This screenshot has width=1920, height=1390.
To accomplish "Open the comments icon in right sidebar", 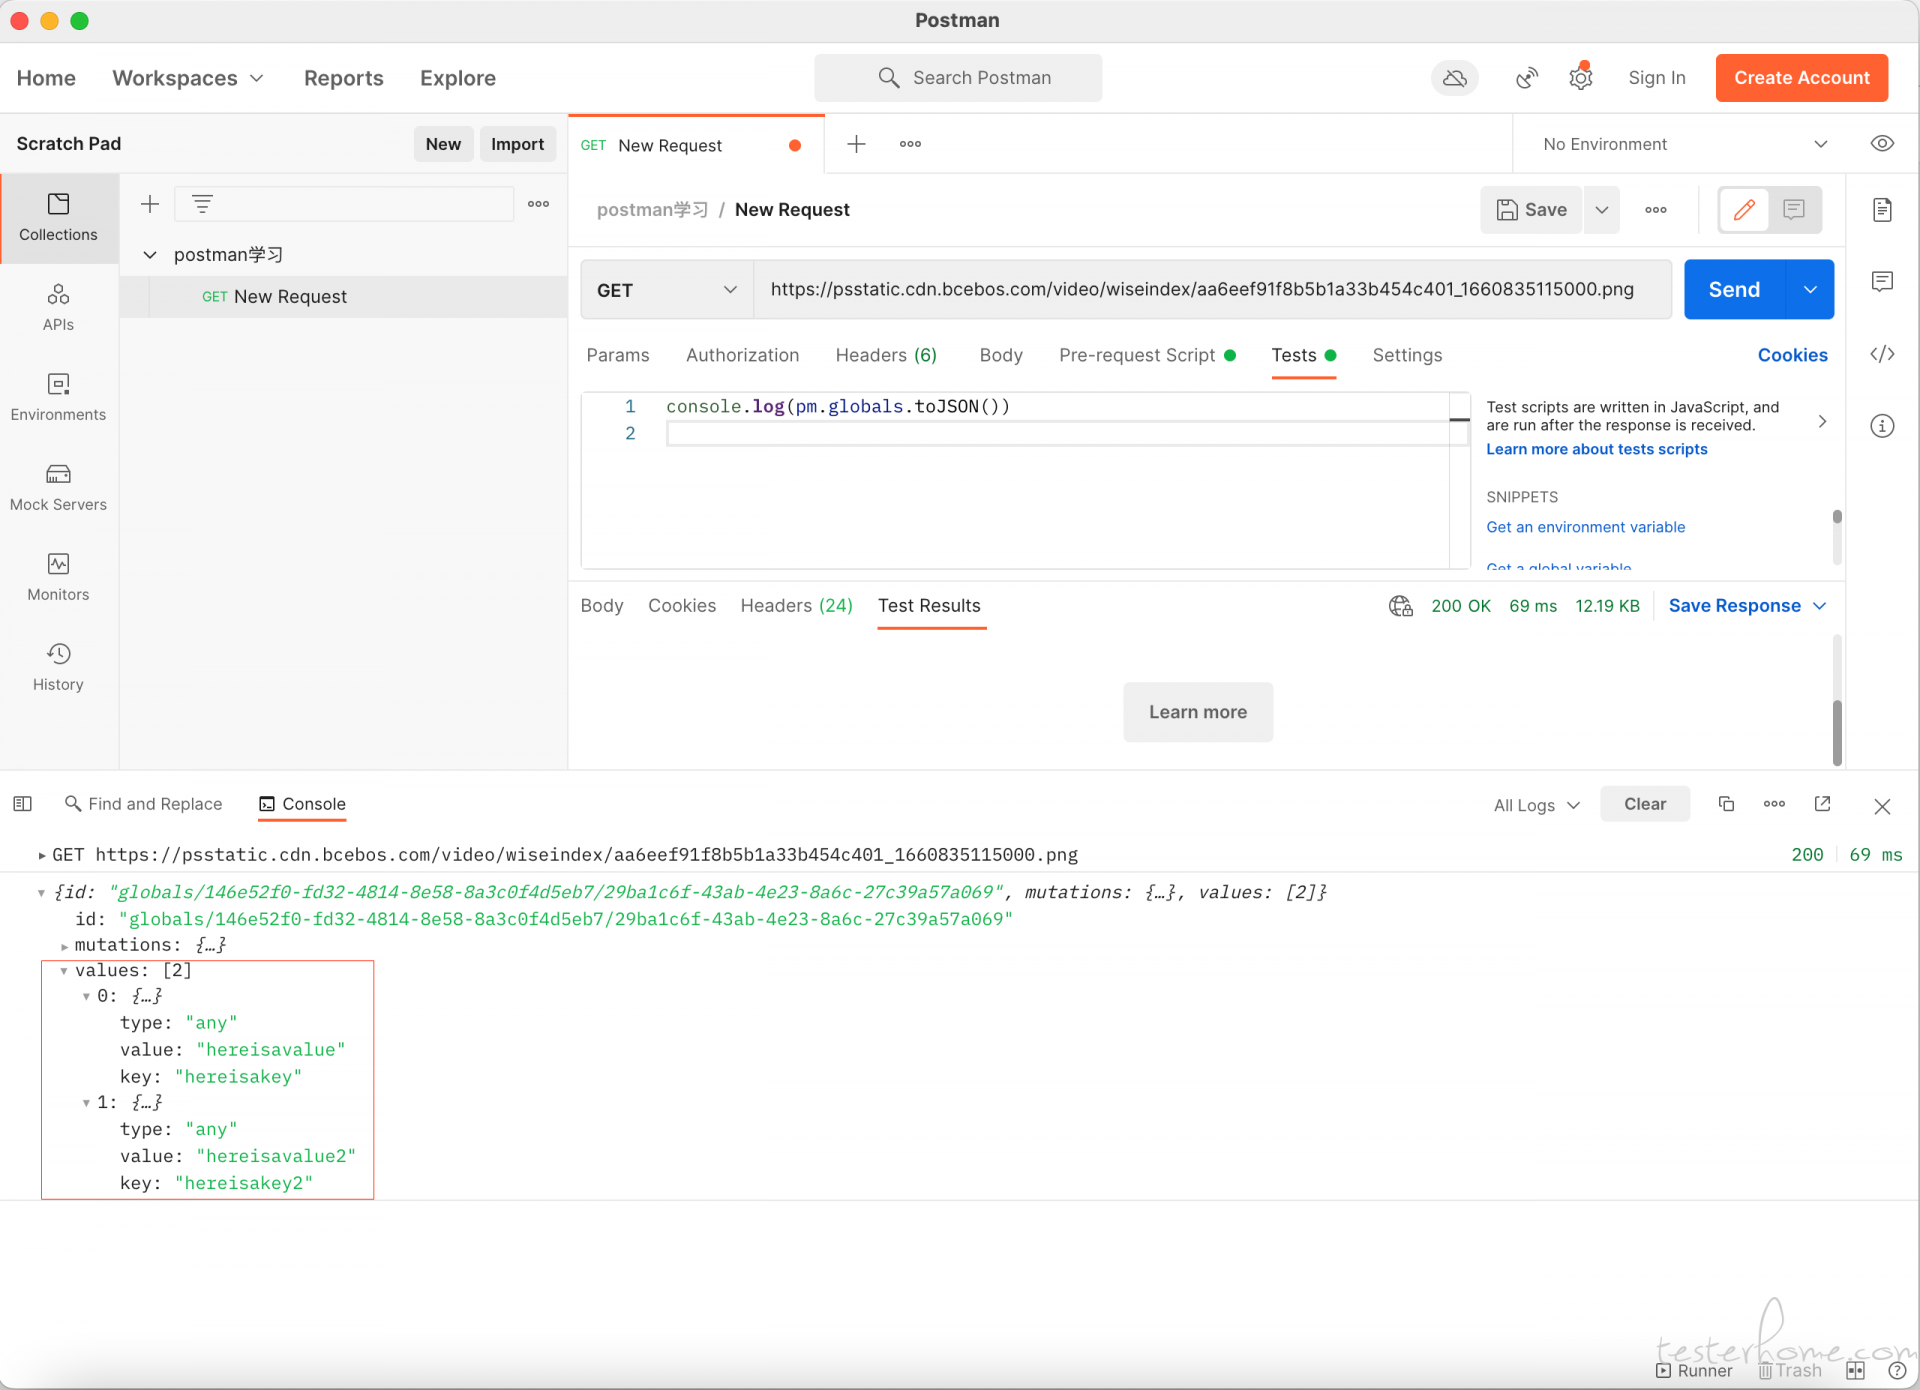I will point(1882,281).
